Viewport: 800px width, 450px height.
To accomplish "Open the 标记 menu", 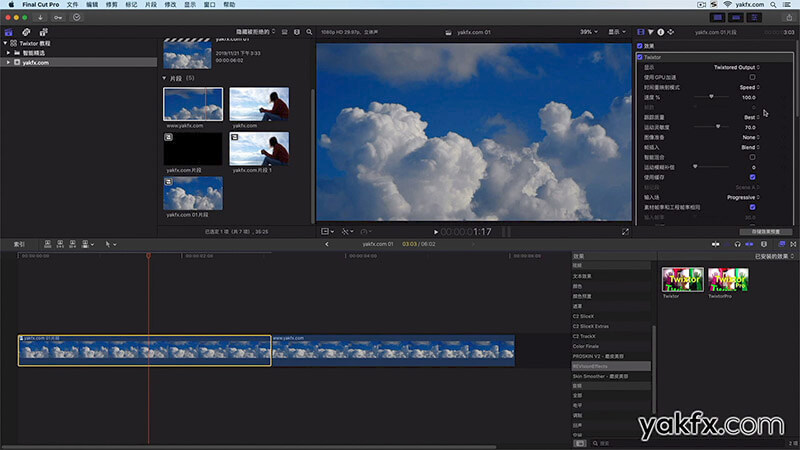I will pos(131,5).
